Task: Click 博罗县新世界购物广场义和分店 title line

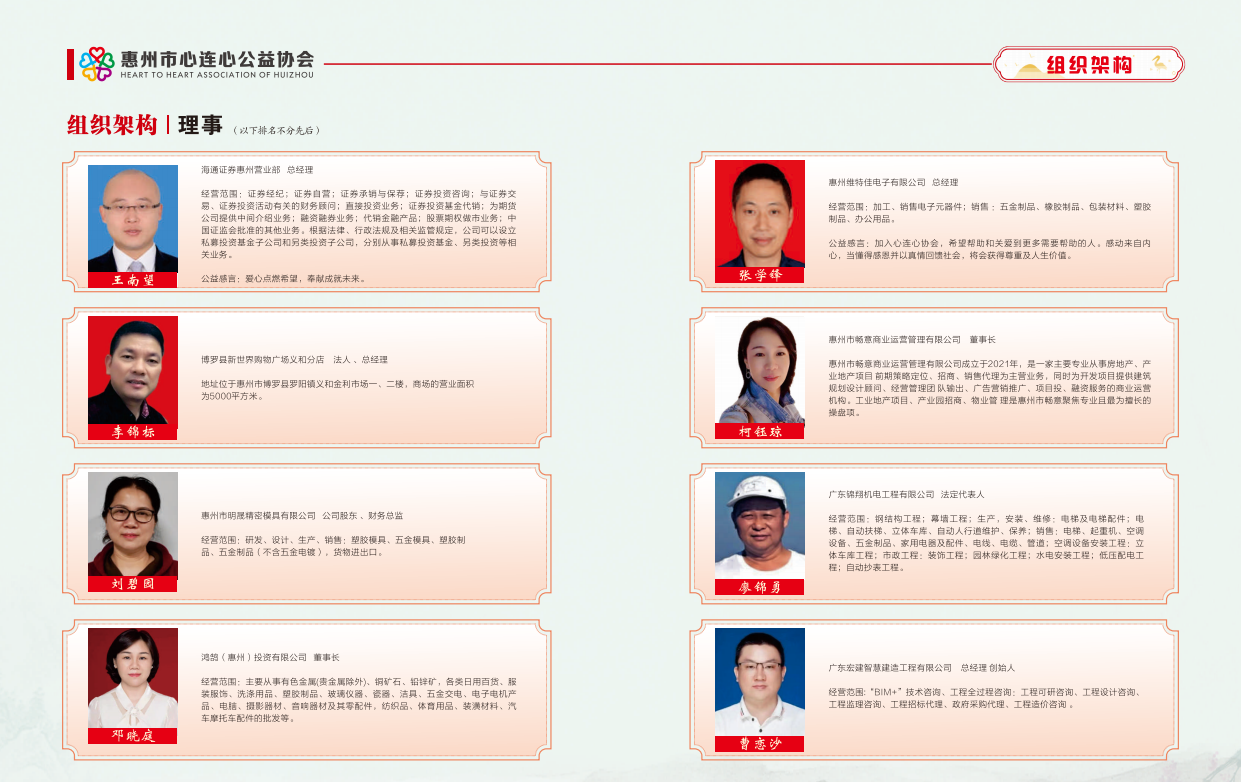Action: tap(294, 359)
